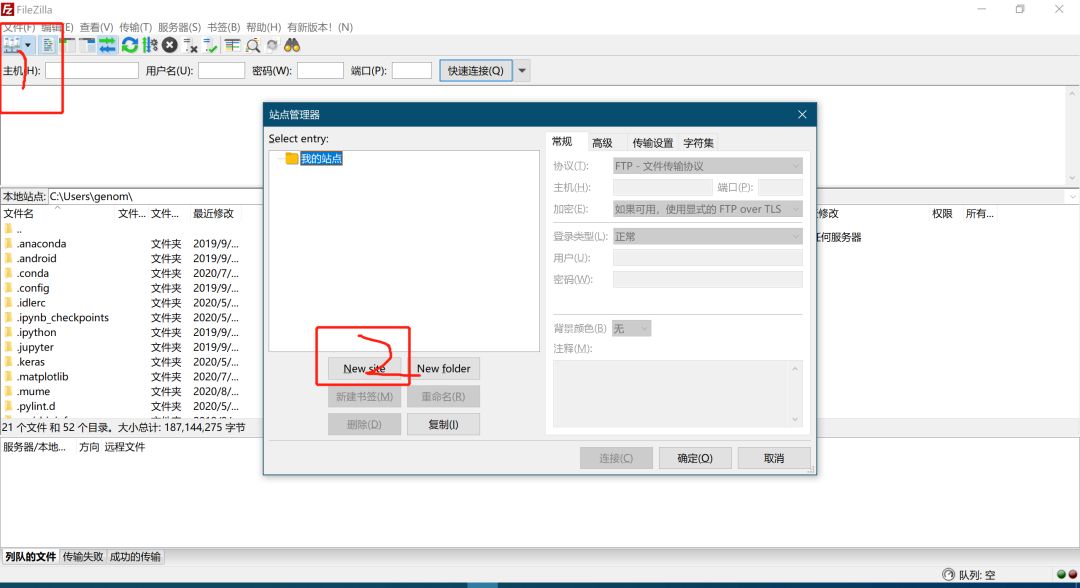
Task: Toggle the transfer queue display icon
Action: [x=107, y=45]
